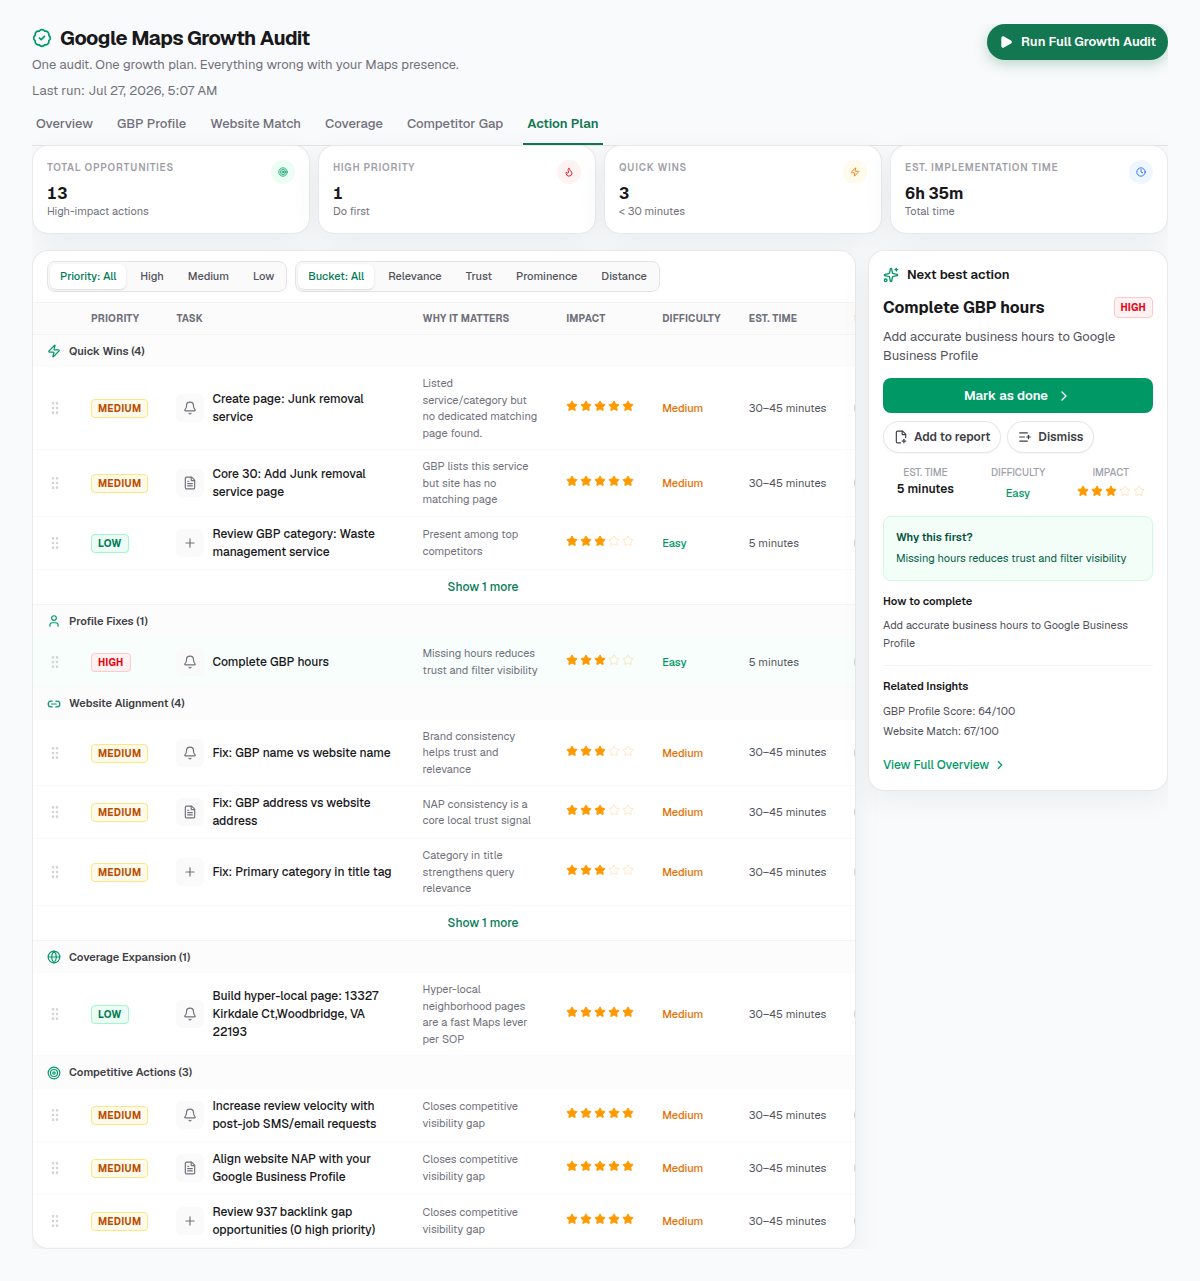Open the Overview tab

[x=64, y=124]
